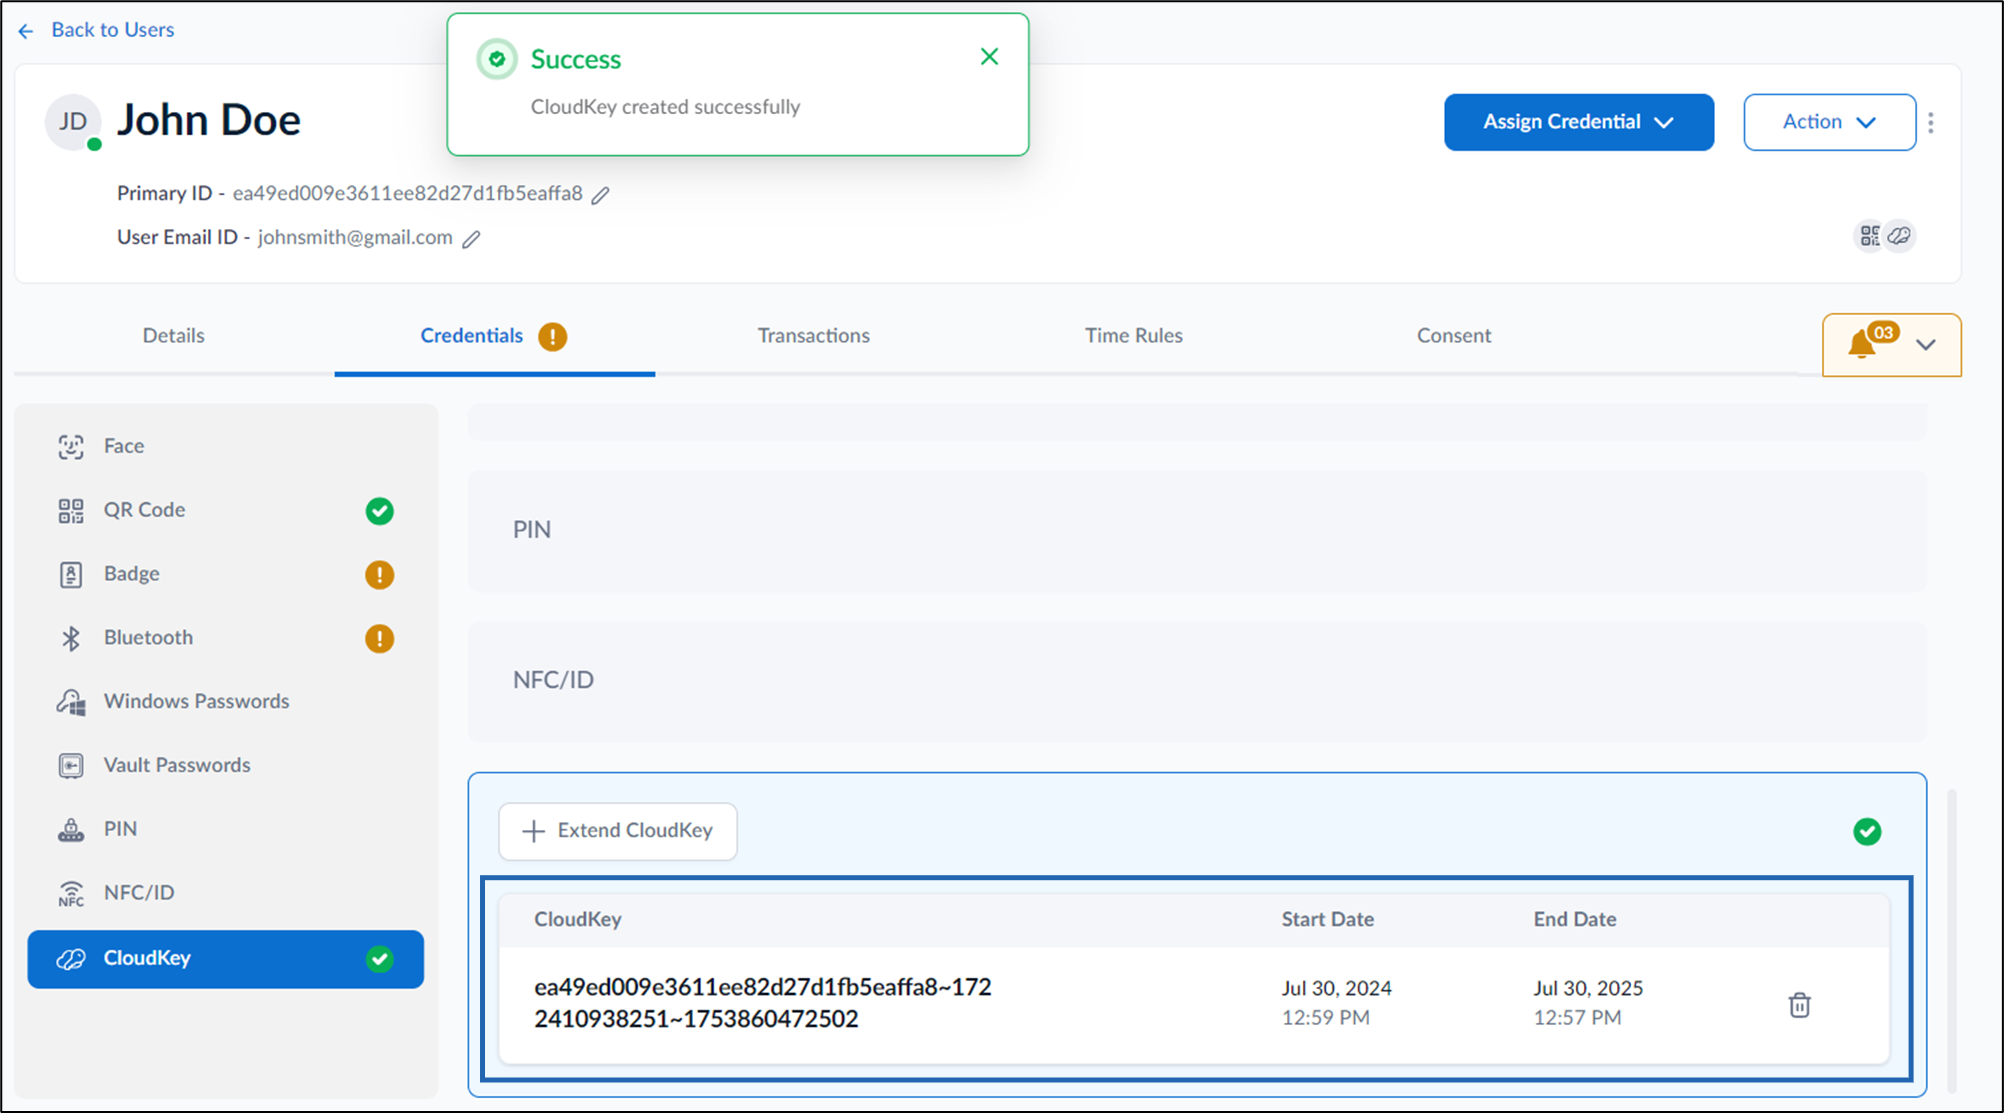Select PIN in credentials sidebar
The height and width of the screenshot is (1113, 2004).
point(225,830)
